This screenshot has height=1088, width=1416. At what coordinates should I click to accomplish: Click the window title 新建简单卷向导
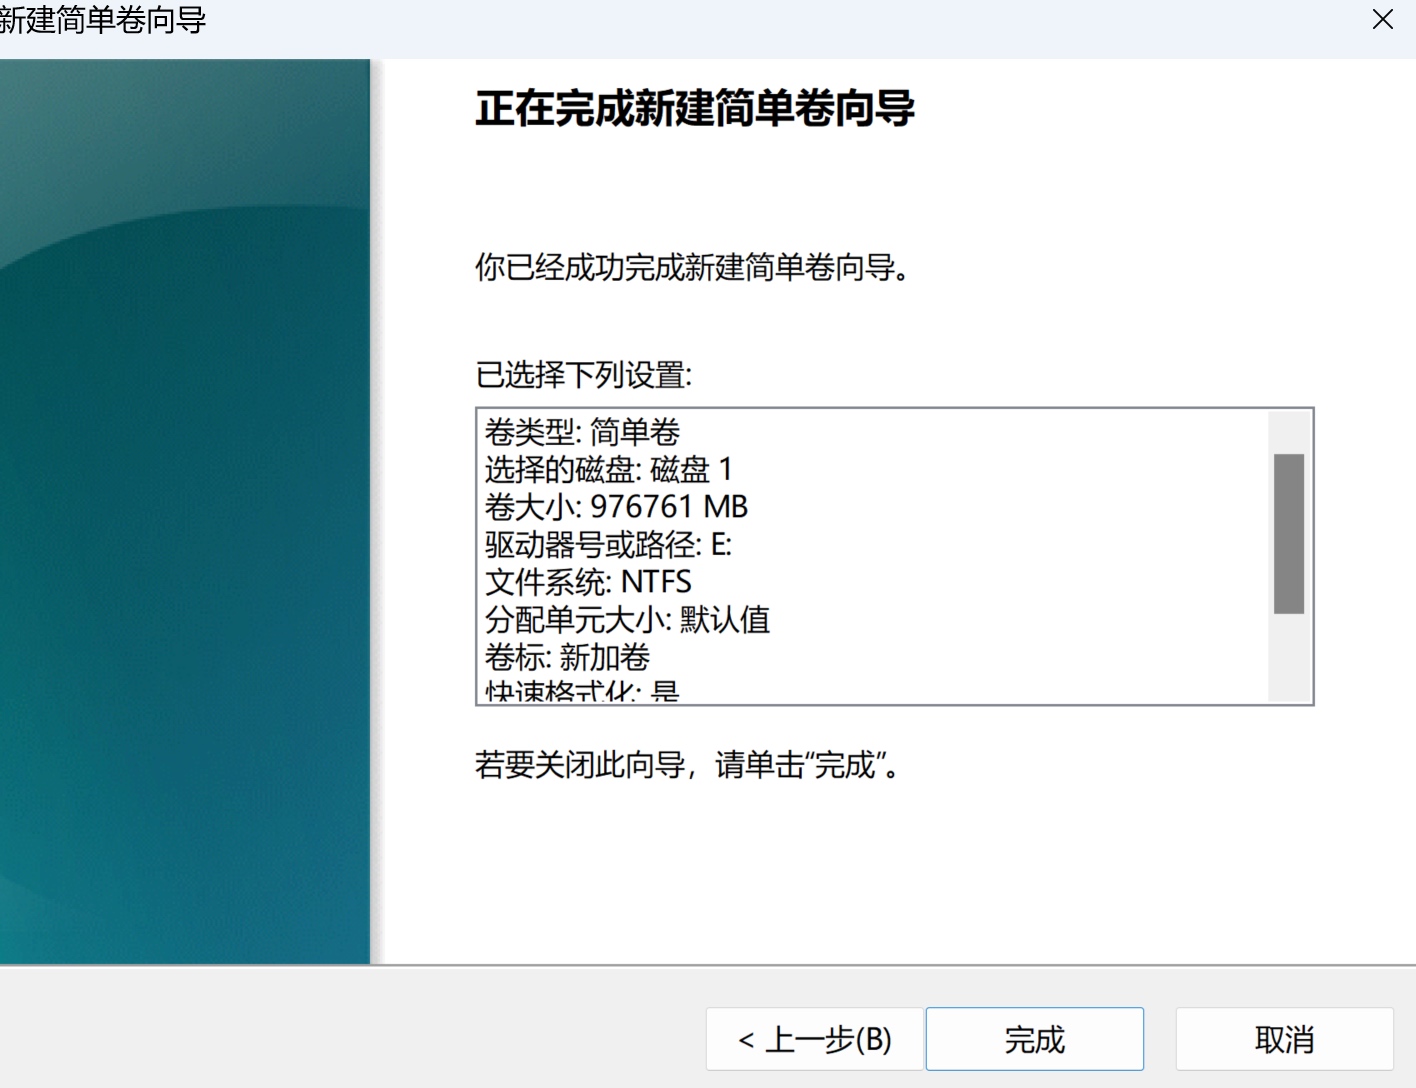102,20
